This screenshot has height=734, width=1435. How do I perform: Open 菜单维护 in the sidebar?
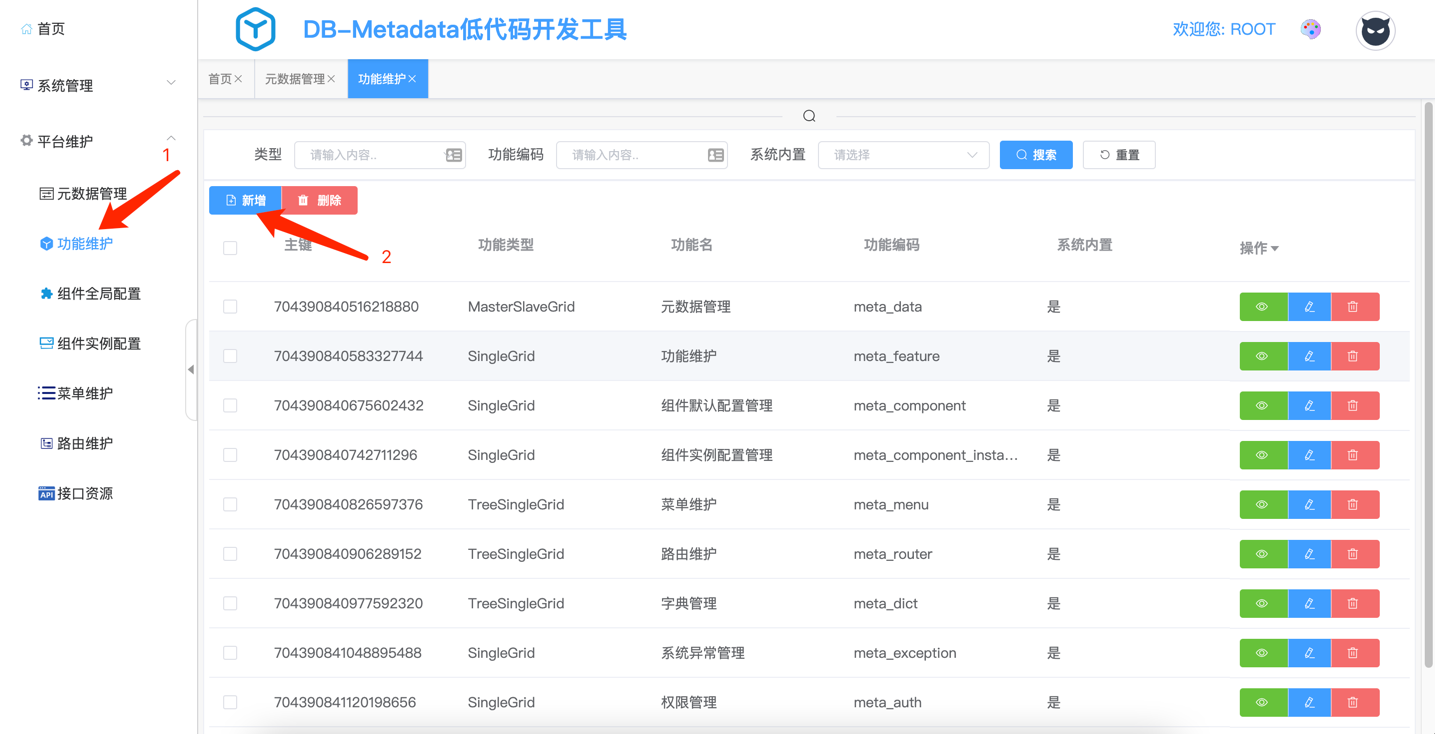pos(85,393)
